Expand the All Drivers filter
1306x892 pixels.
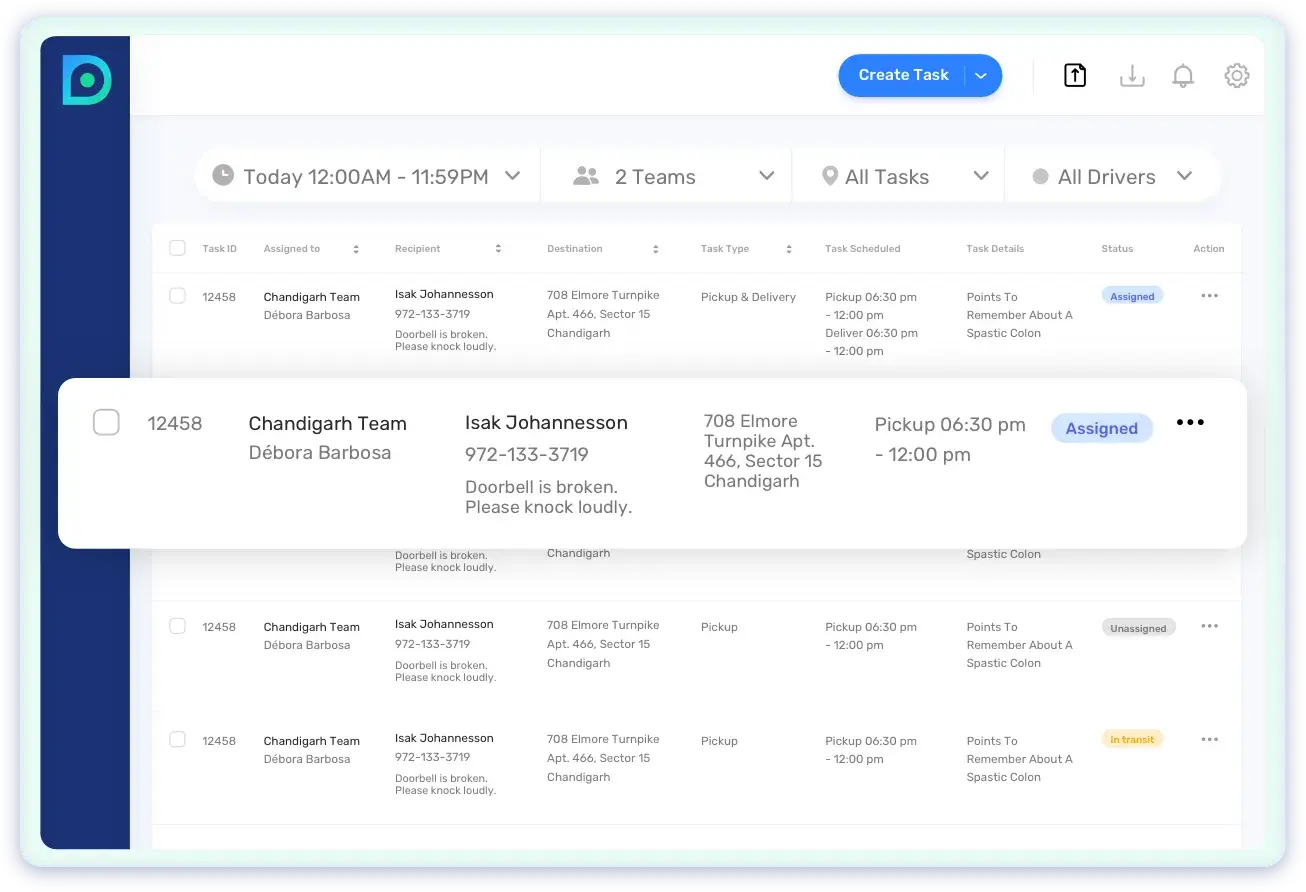tap(1112, 177)
